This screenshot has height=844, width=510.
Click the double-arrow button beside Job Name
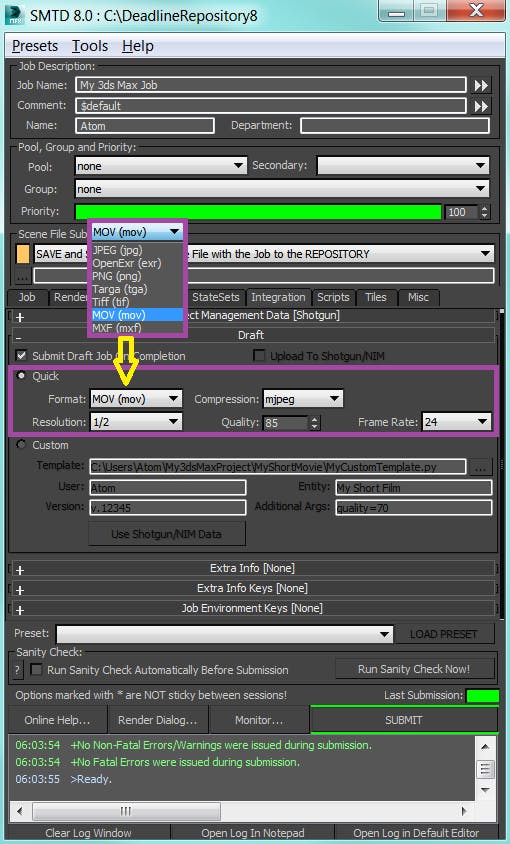[480, 85]
